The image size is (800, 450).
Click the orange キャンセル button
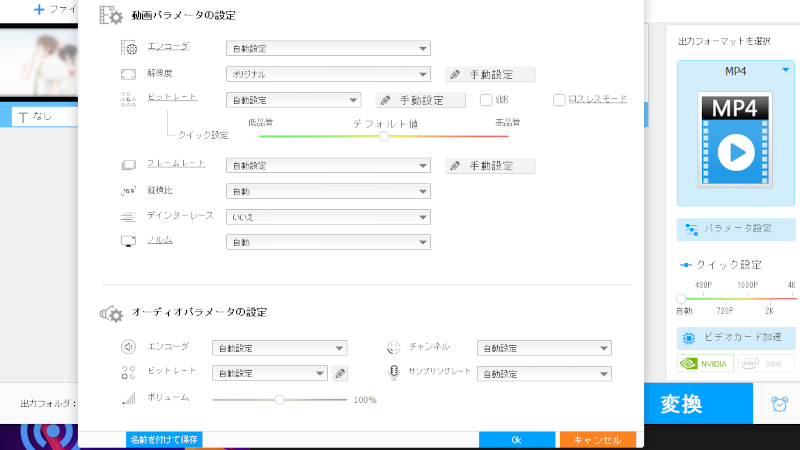tap(597, 440)
